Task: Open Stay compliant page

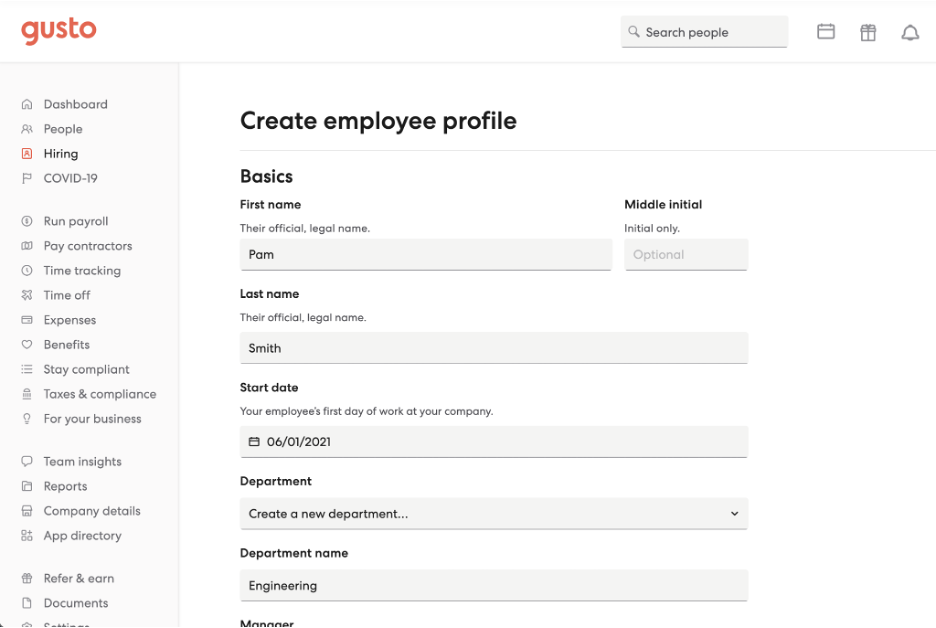Action: 86,369
